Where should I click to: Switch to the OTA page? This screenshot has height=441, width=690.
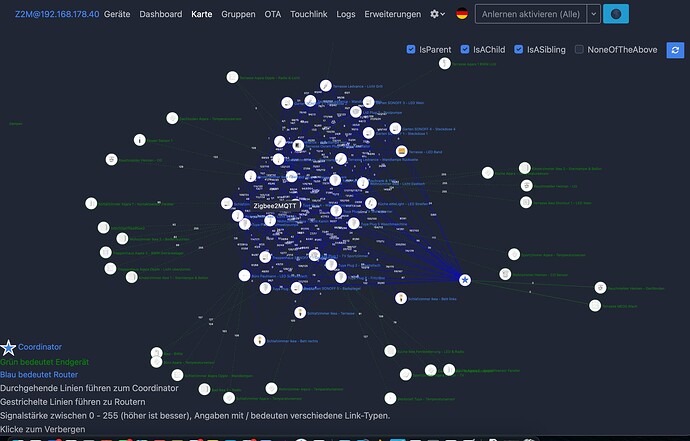[x=272, y=14]
